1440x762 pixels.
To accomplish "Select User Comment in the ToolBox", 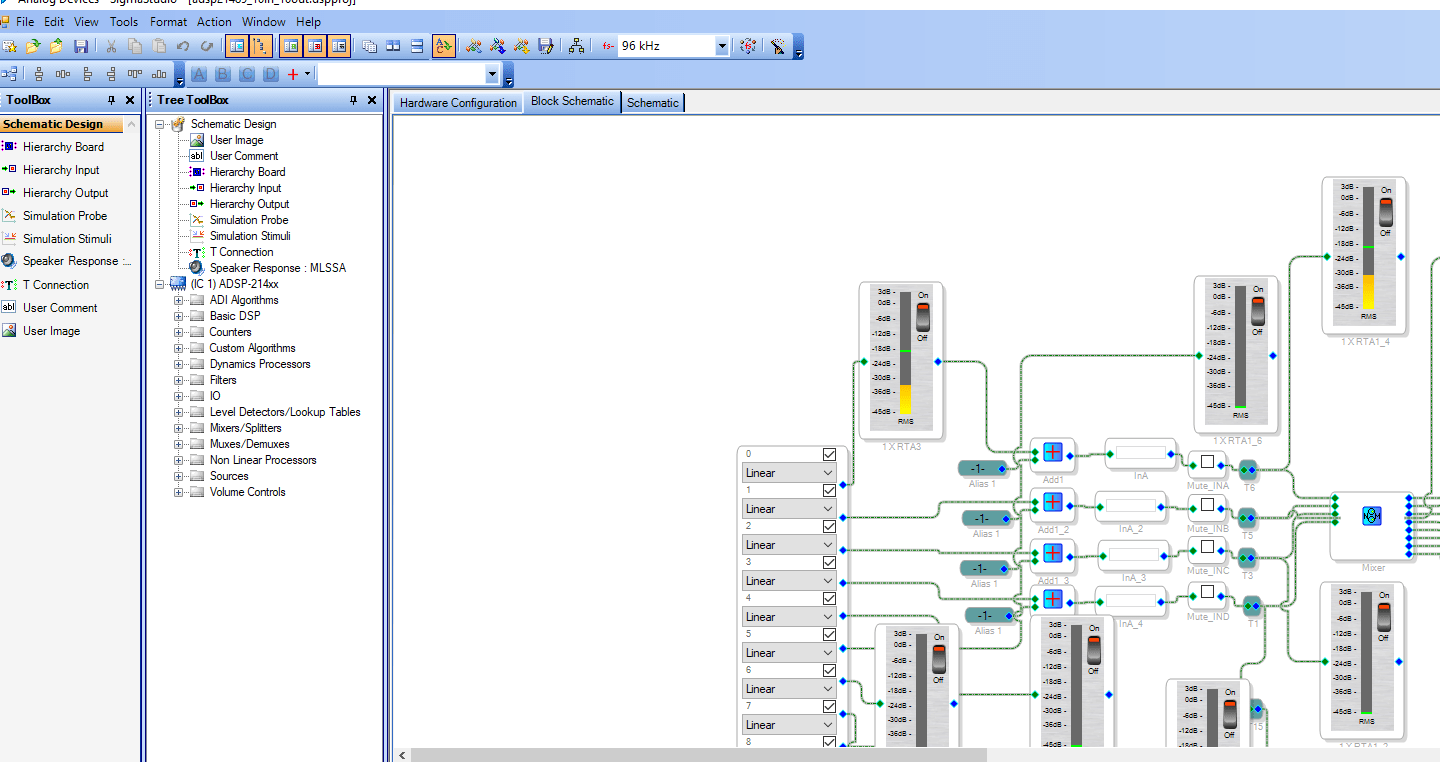I will pos(60,308).
